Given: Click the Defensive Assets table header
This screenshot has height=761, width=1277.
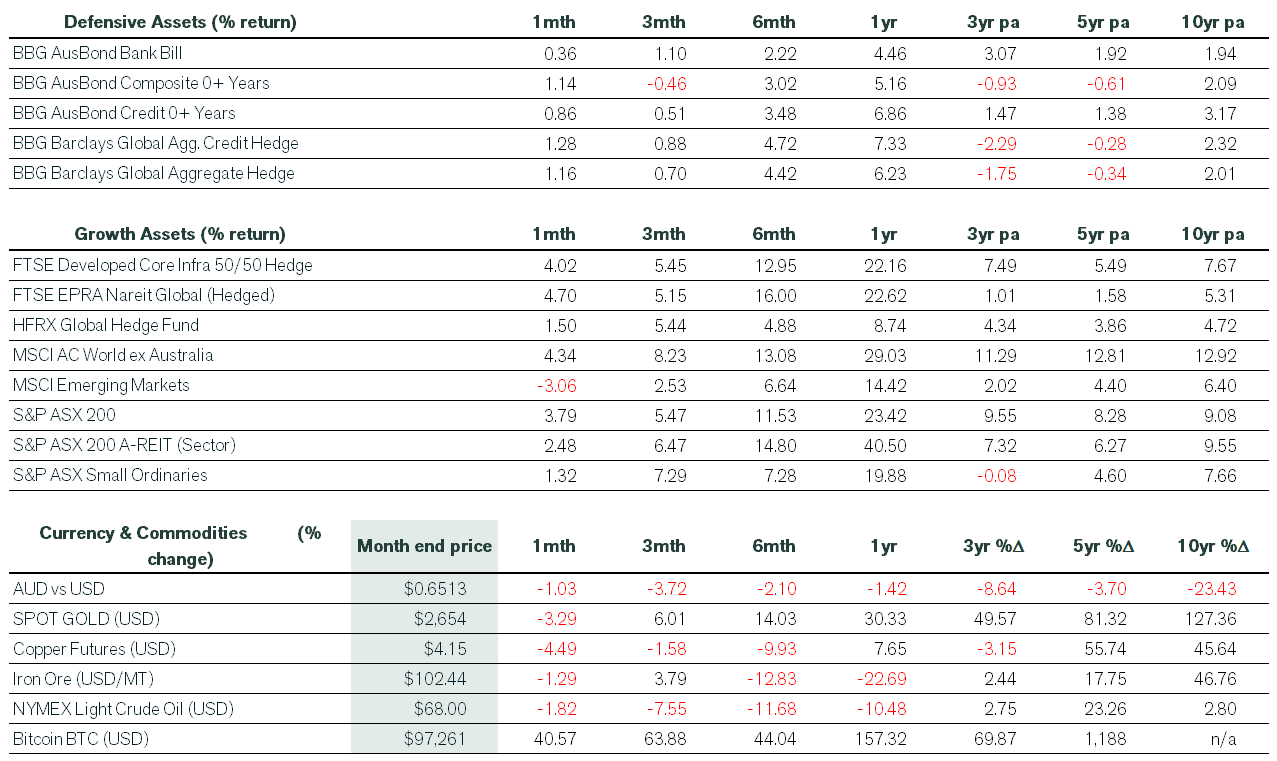Looking at the screenshot, I should pyautogui.click(x=180, y=22).
